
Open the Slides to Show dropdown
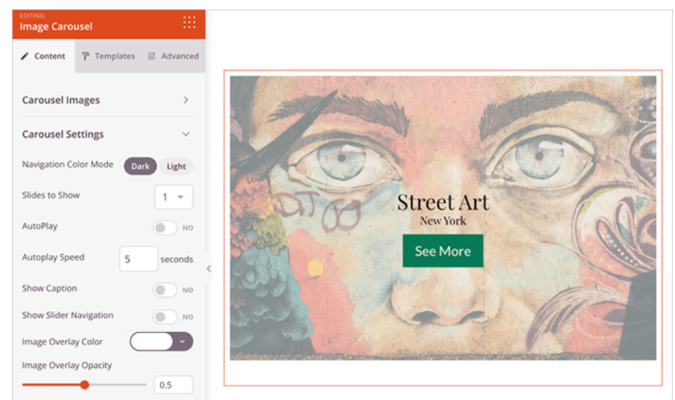point(174,197)
